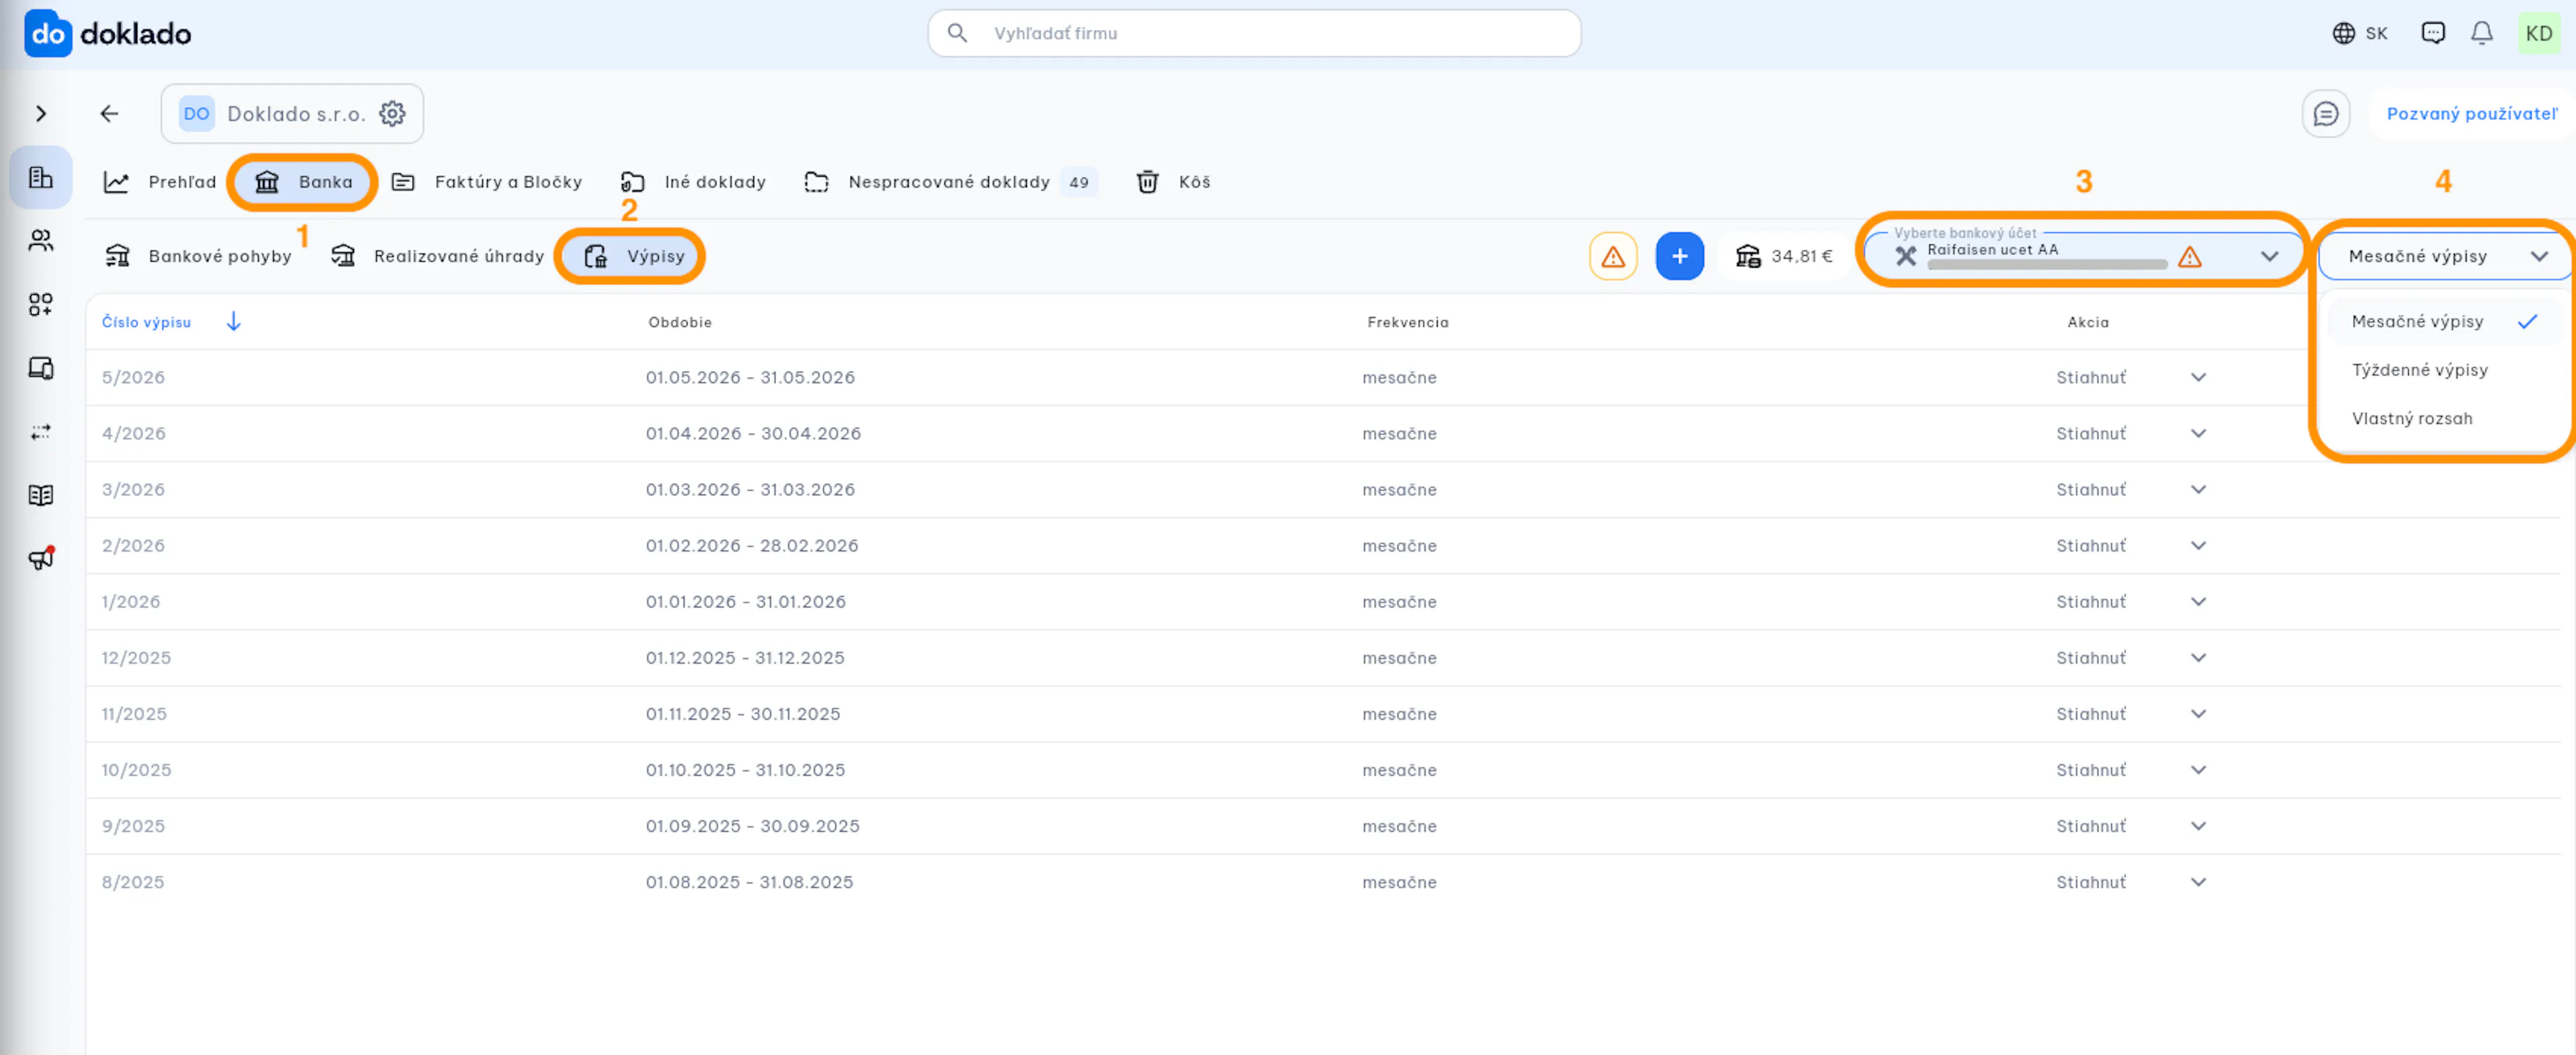The height and width of the screenshot is (1055, 2576).
Task: Focus the Vyhľadať firmu search field
Action: 1254,33
